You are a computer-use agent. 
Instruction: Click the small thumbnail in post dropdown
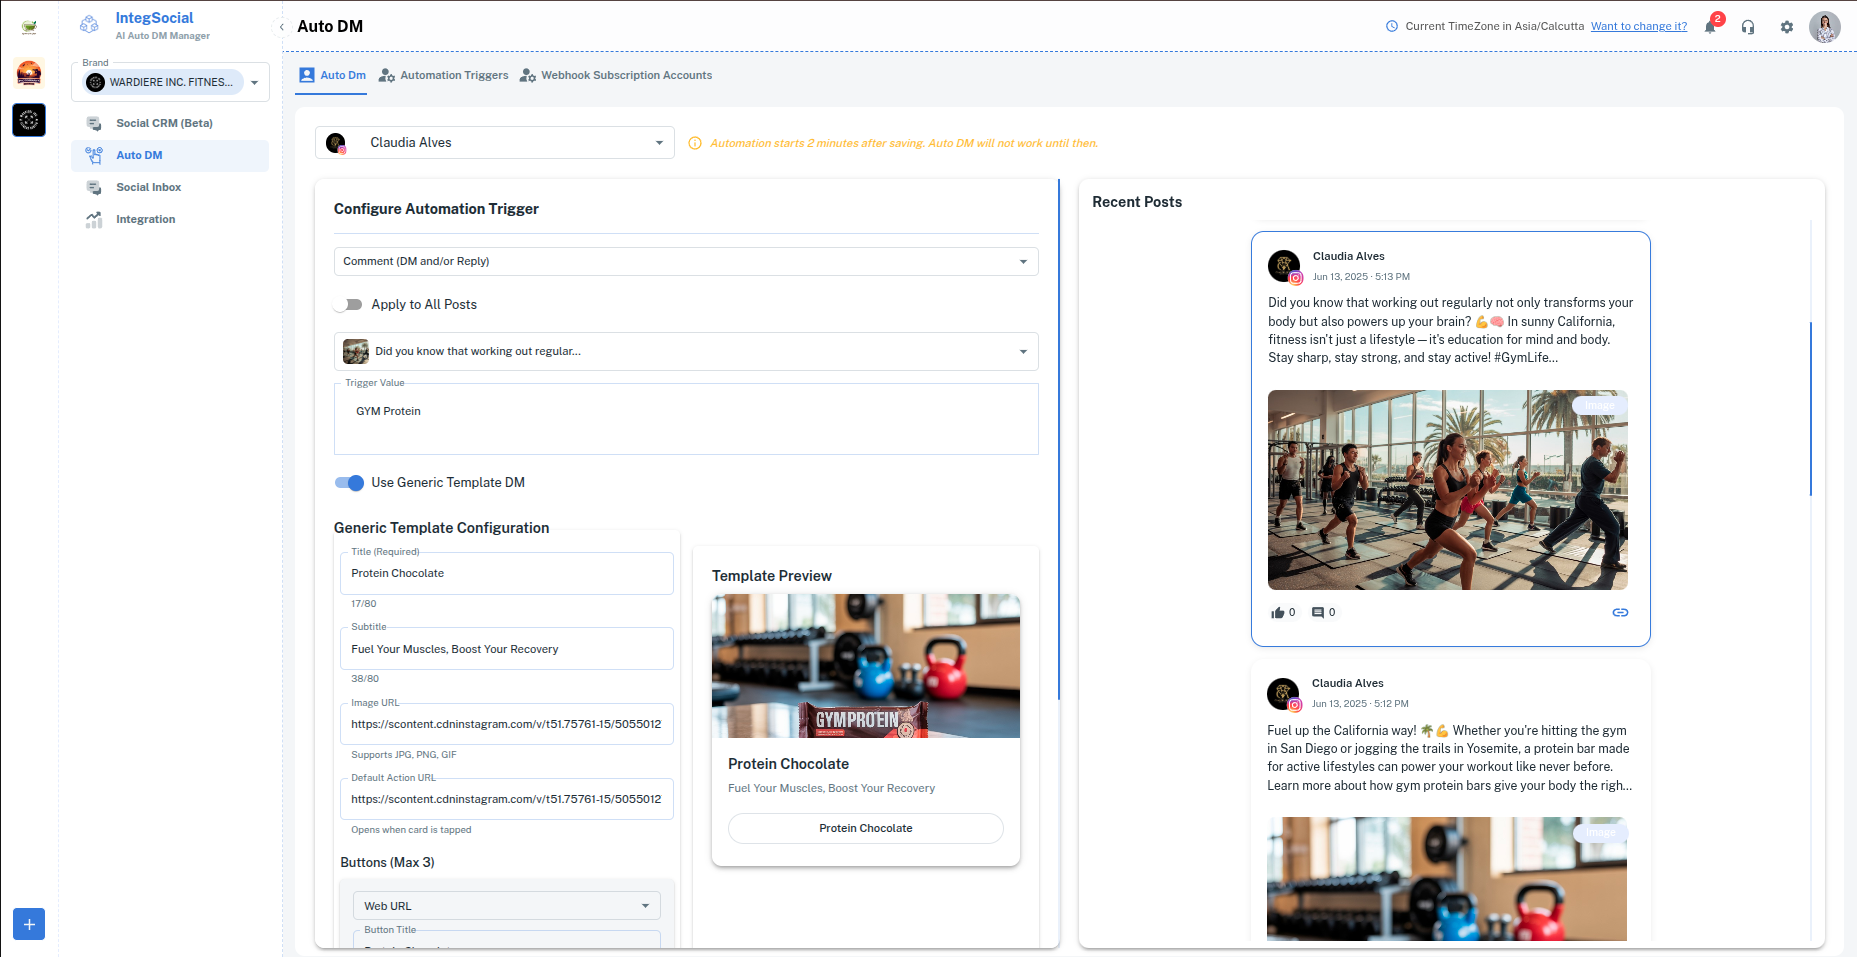(x=356, y=351)
